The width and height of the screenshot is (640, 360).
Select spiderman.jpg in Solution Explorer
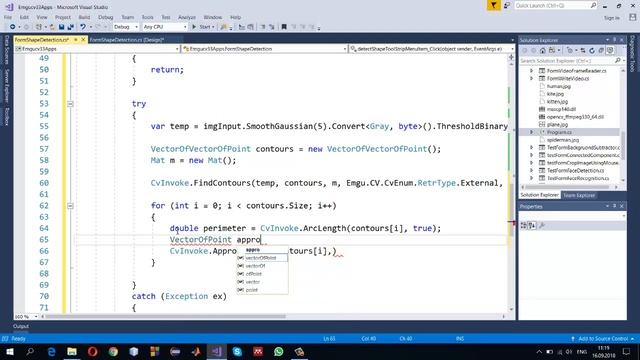[x=562, y=140]
